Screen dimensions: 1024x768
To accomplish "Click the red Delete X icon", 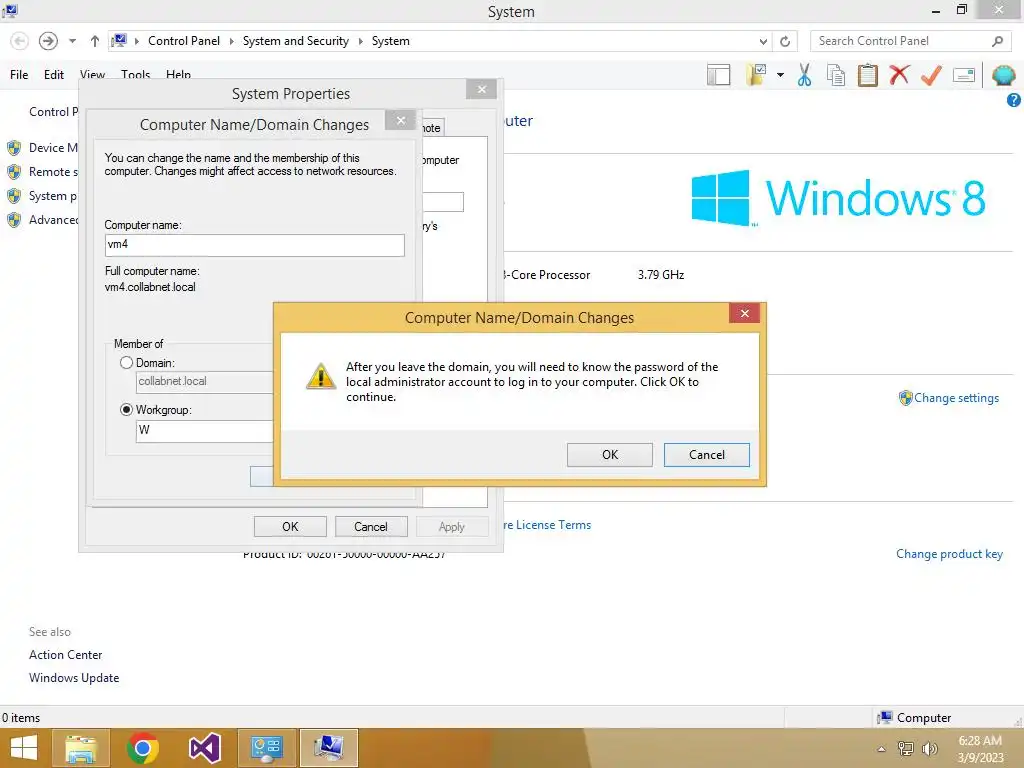I will (899, 74).
